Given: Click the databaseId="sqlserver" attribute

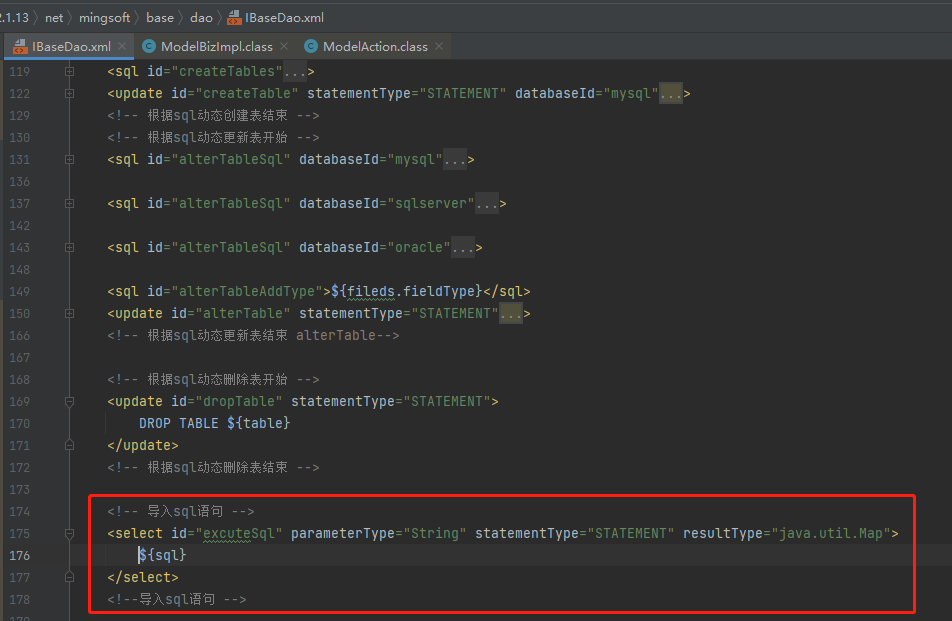Looking at the screenshot, I should (387, 203).
